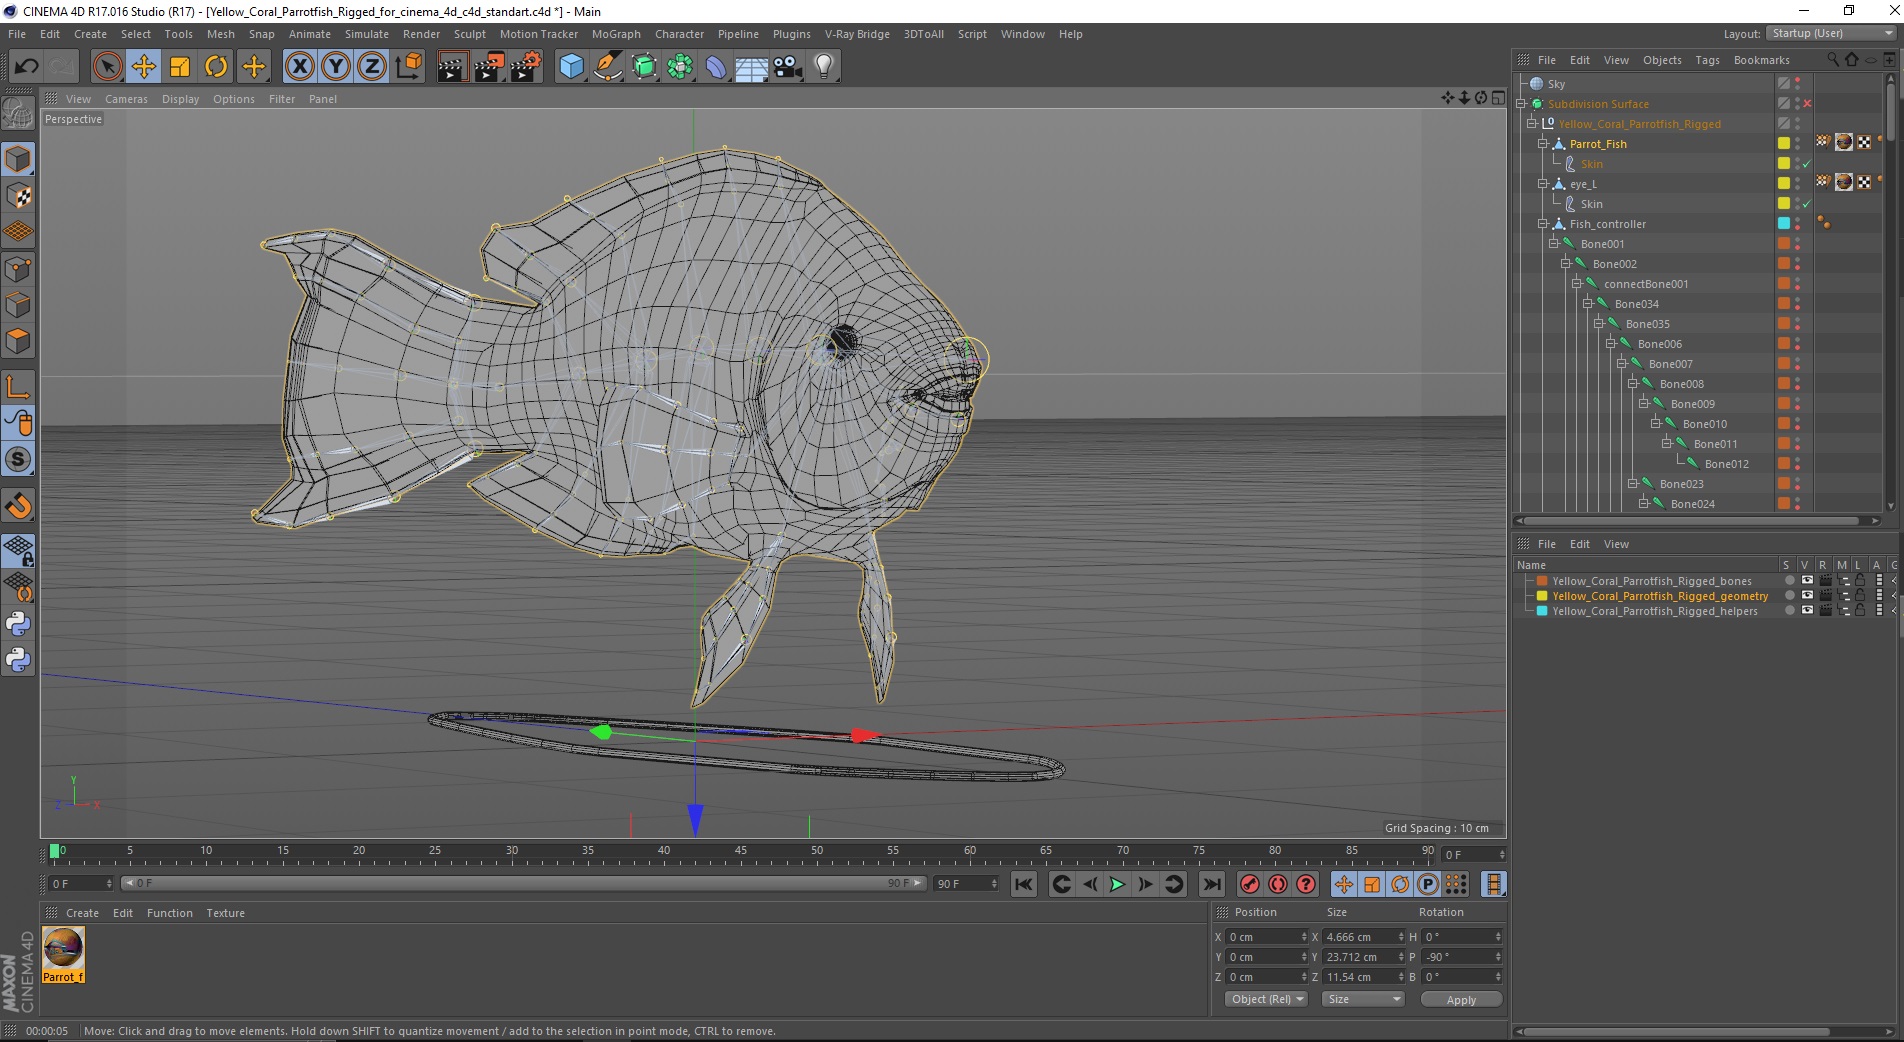Open the spline Pen tool
This screenshot has width=1904, height=1042.
pos(608,67)
